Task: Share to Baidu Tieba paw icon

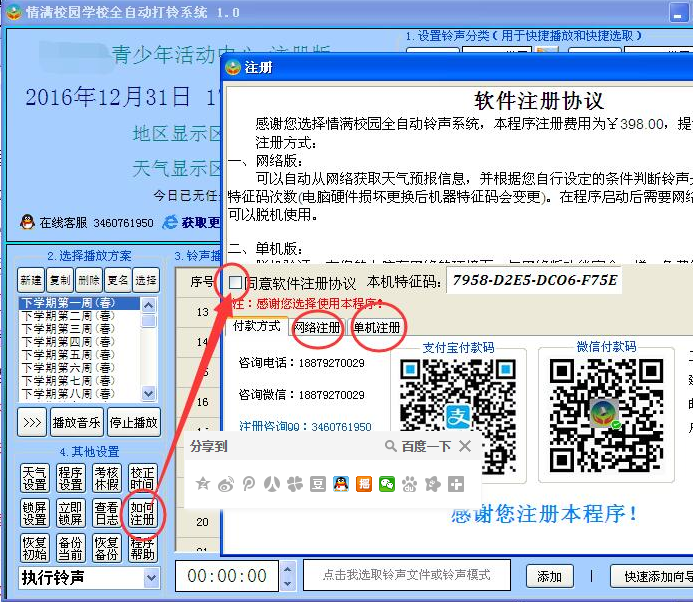Action: 410,484
